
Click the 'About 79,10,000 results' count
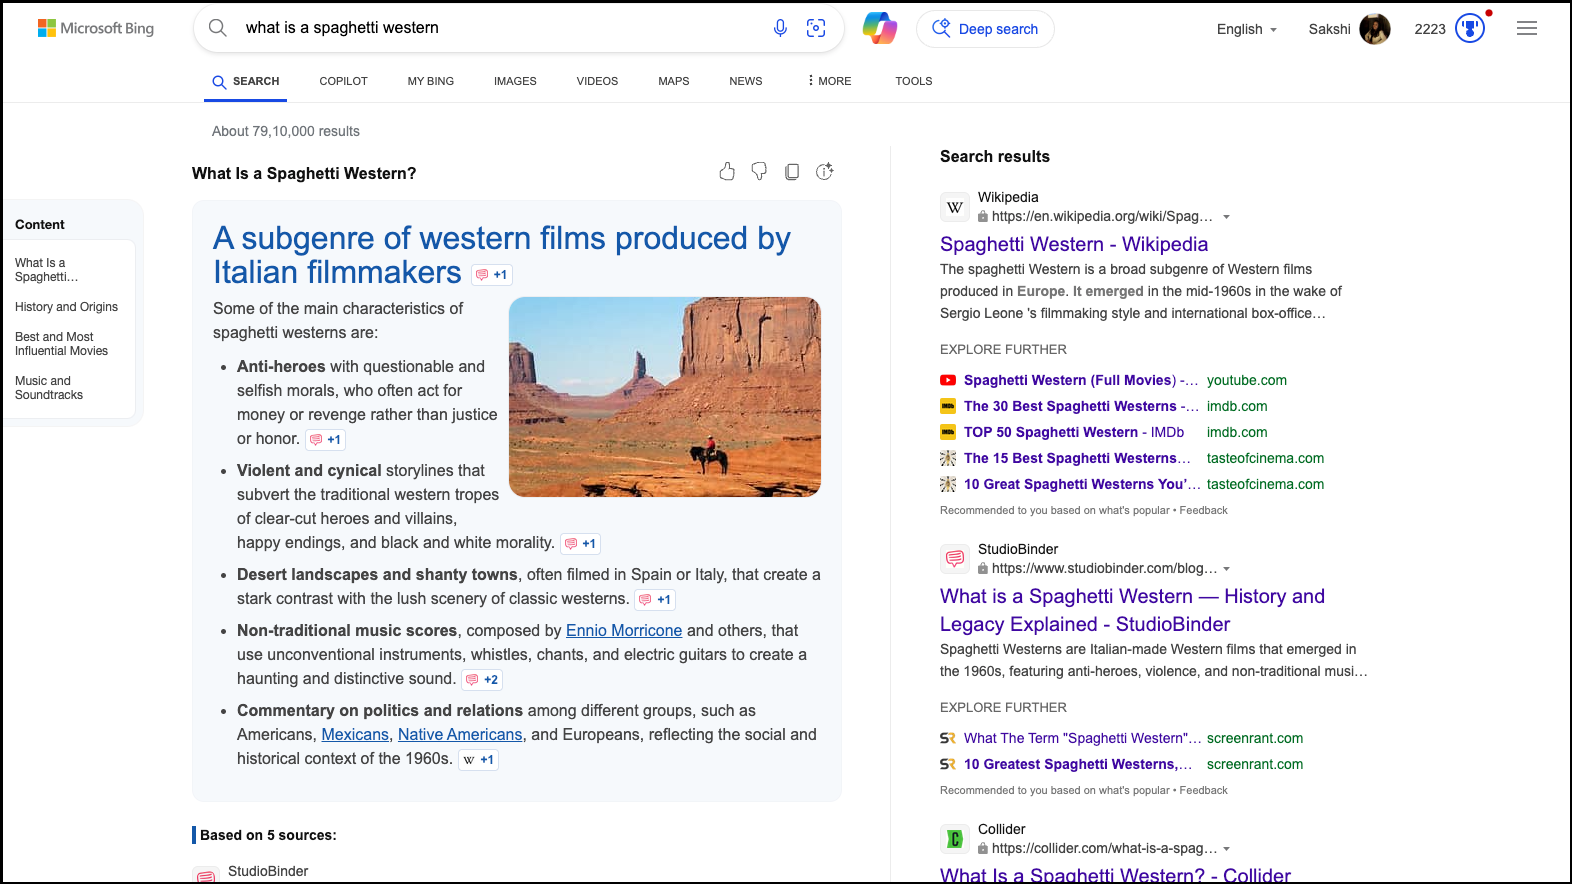click(286, 131)
